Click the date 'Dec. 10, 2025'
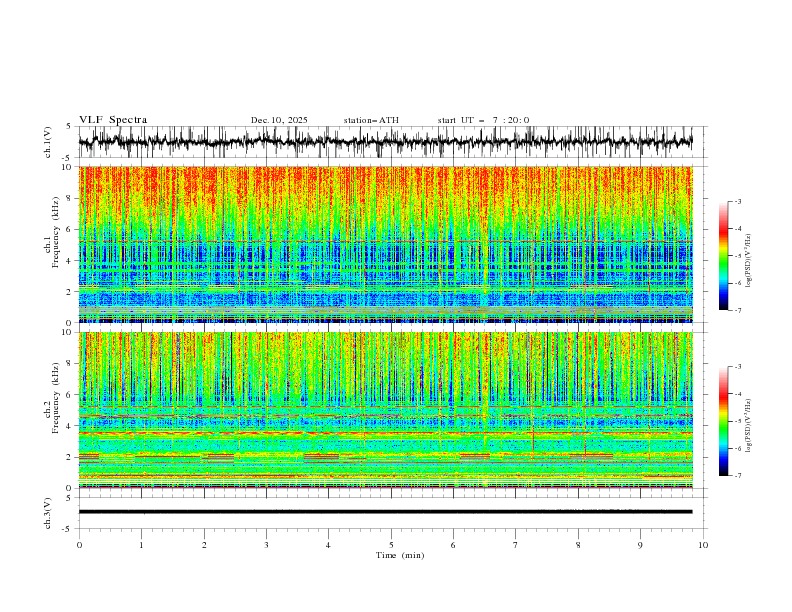The image size is (792, 612). point(279,120)
